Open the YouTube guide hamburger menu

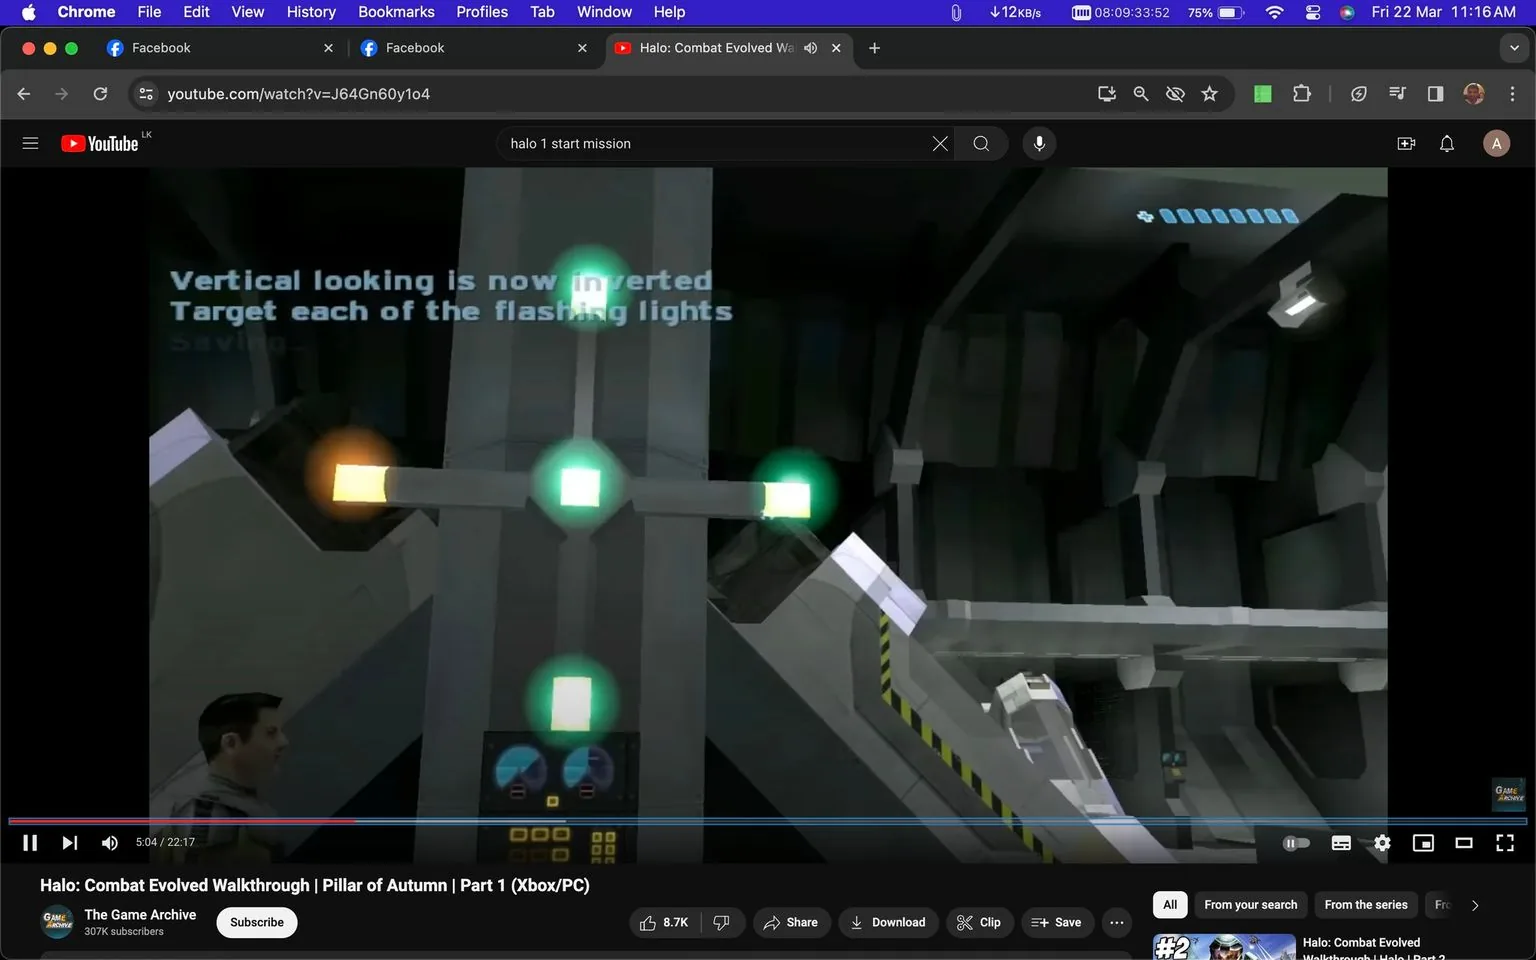pyautogui.click(x=30, y=143)
